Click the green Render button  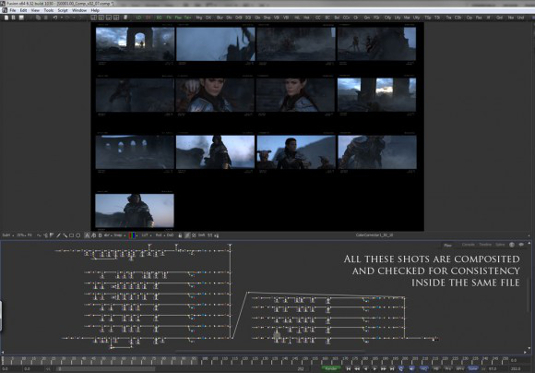[331, 369]
